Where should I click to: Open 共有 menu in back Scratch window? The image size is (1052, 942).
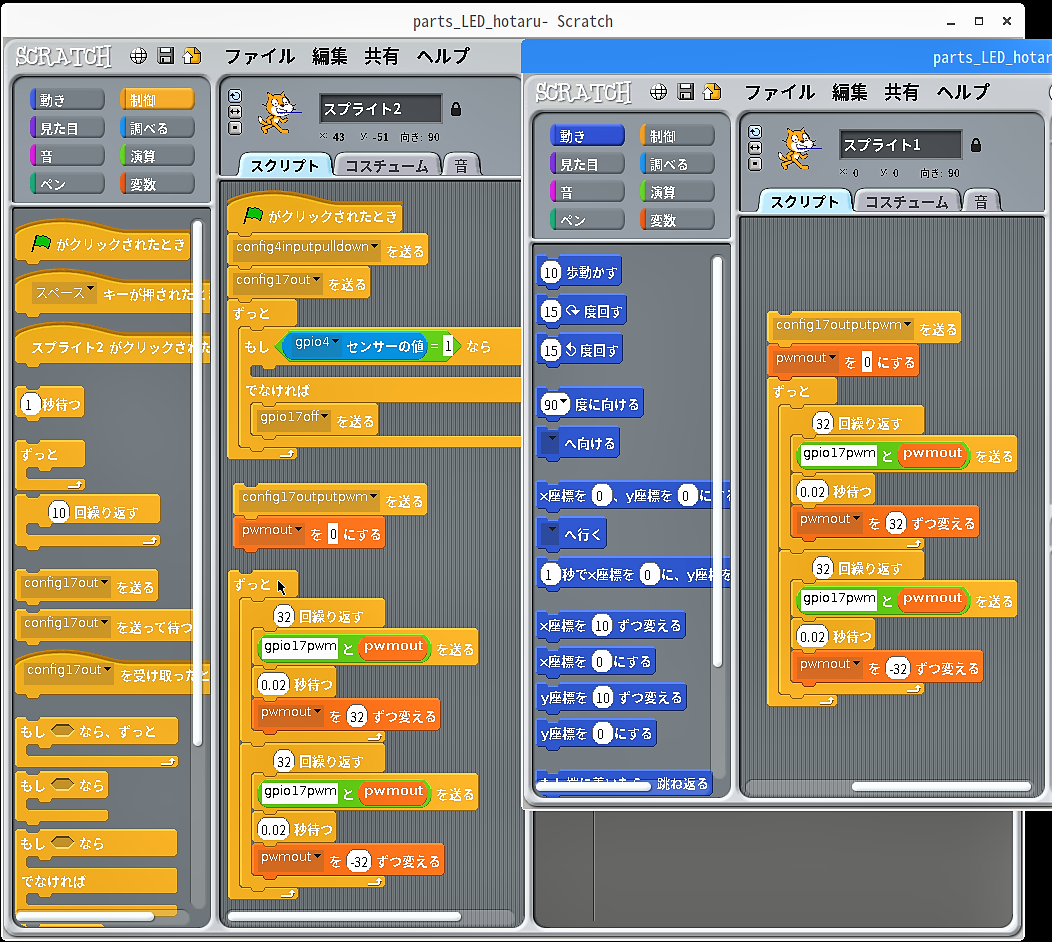click(382, 56)
